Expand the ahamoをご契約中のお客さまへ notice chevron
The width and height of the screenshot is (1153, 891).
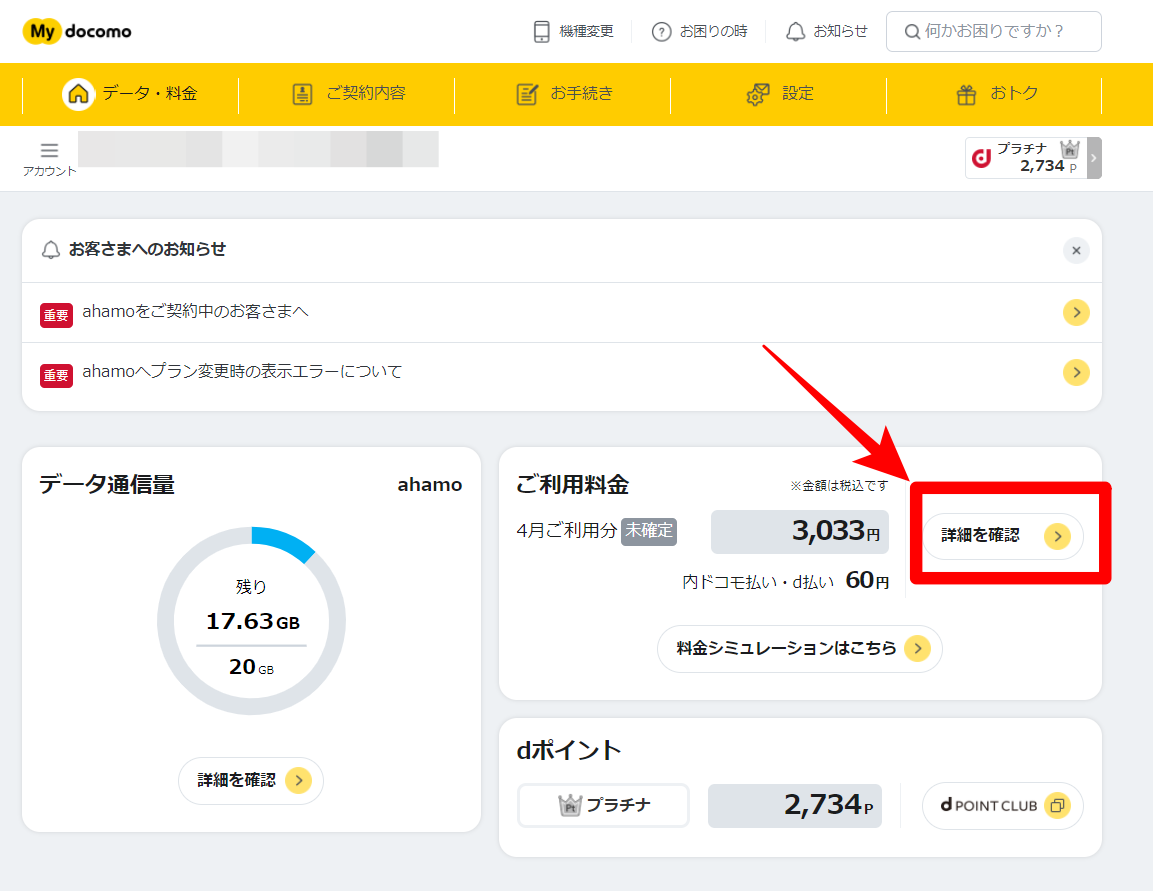pos(1076,312)
